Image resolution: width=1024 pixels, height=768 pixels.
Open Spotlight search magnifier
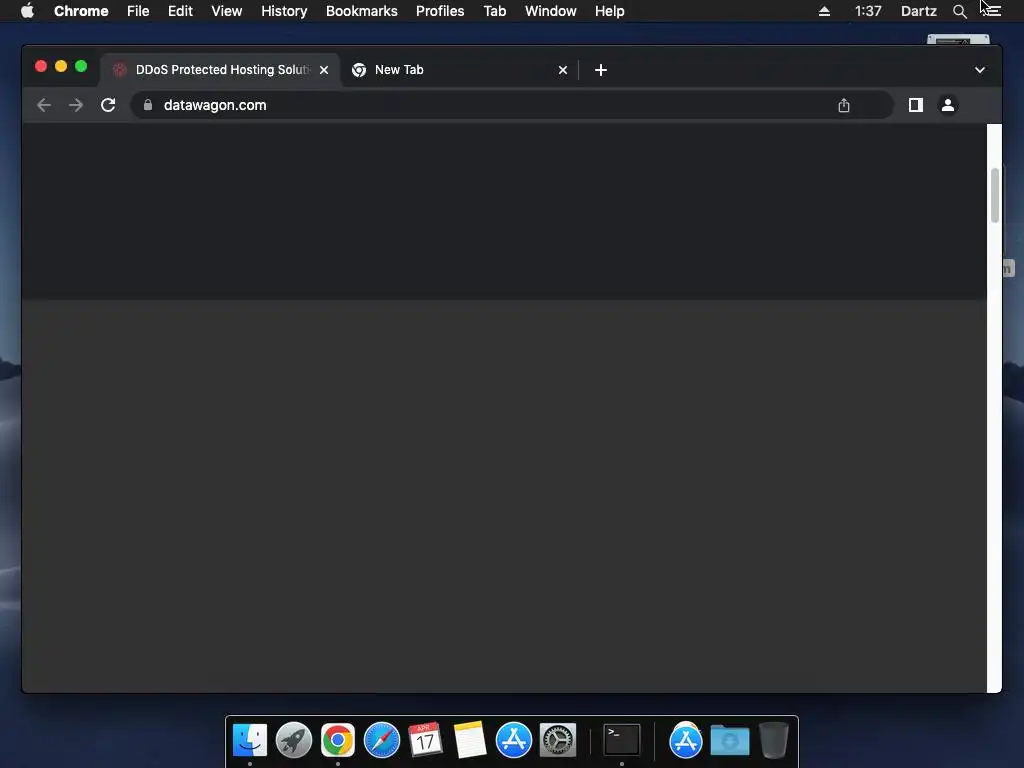[x=959, y=11]
